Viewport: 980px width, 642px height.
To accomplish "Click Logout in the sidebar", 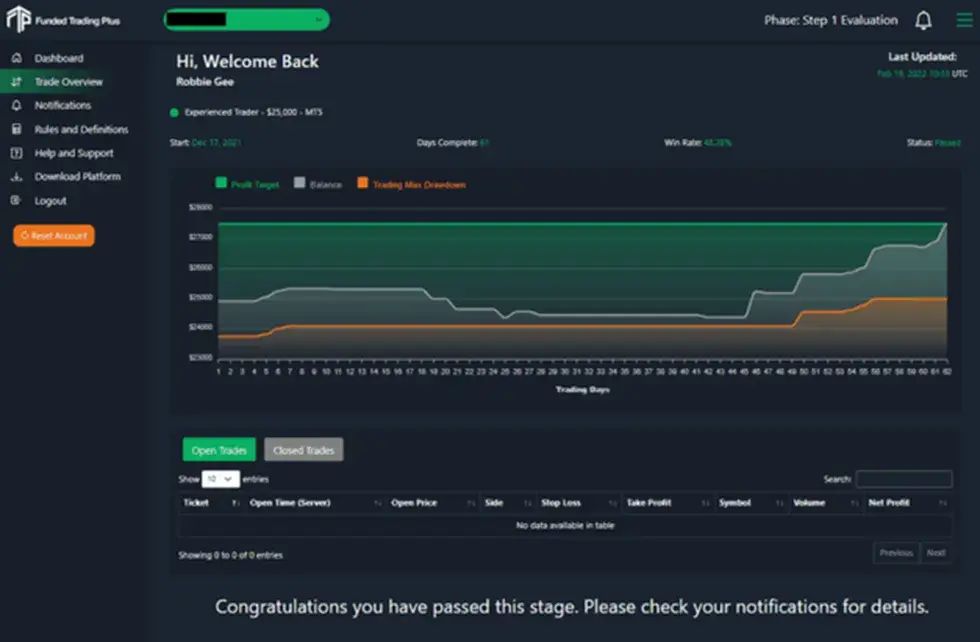I will click(x=50, y=201).
